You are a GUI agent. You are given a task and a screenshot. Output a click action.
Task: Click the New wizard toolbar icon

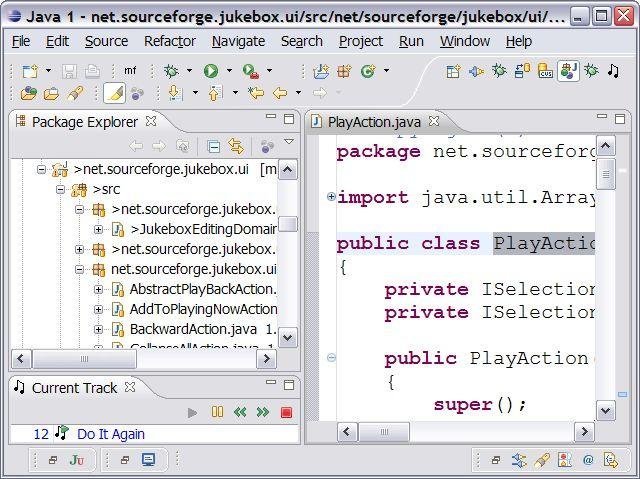coord(30,71)
